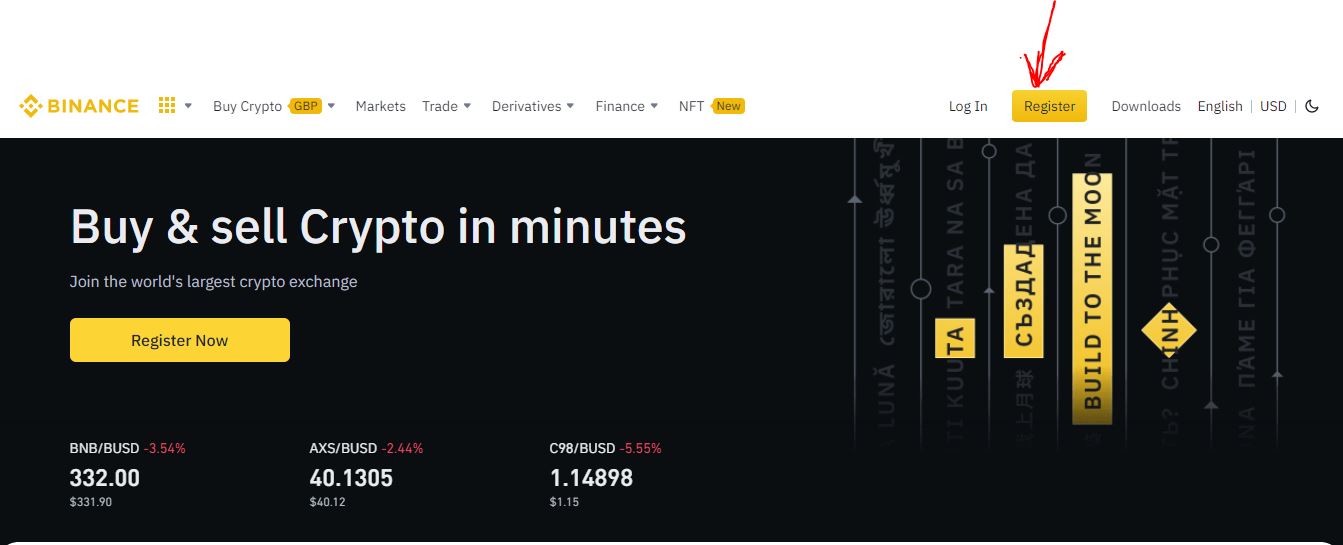This screenshot has width=1343, height=545.
Task: Change the USD currency setting
Action: tap(1273, 106)
